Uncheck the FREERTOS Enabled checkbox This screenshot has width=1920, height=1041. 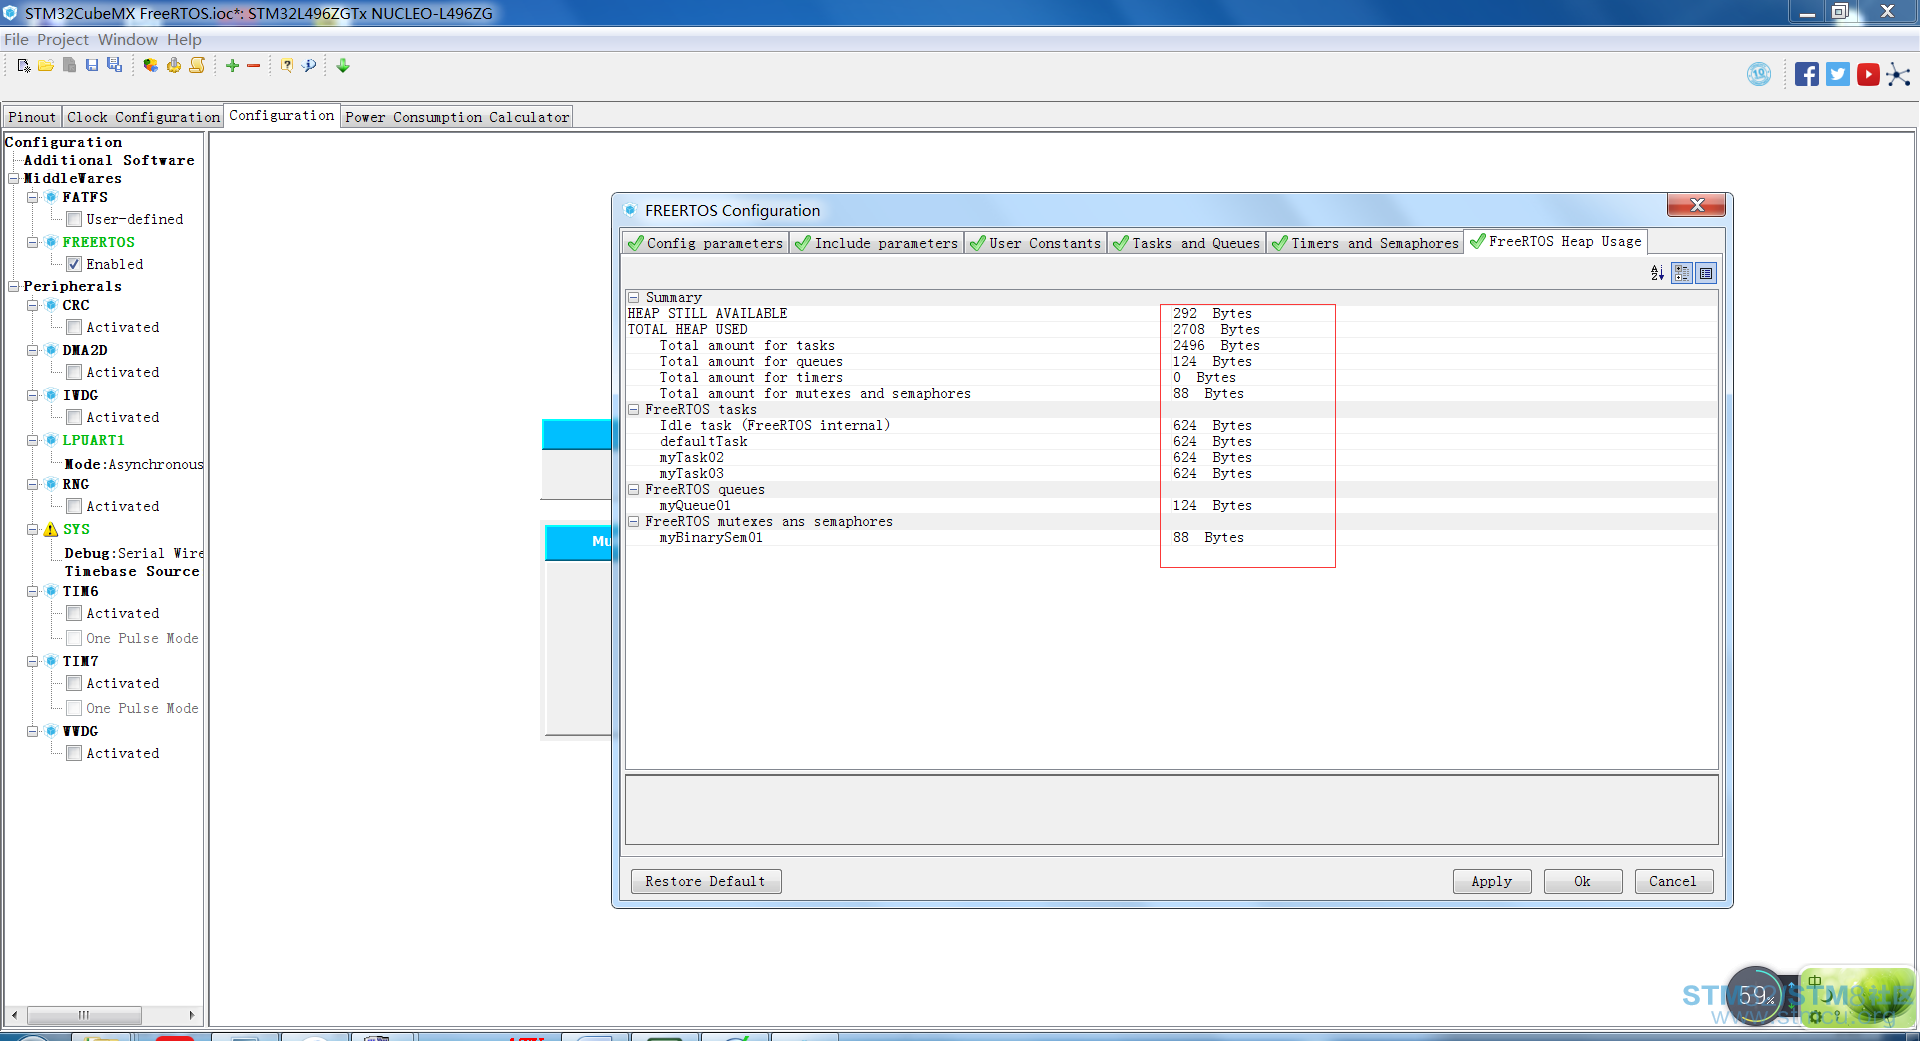[x=74, y=265]
